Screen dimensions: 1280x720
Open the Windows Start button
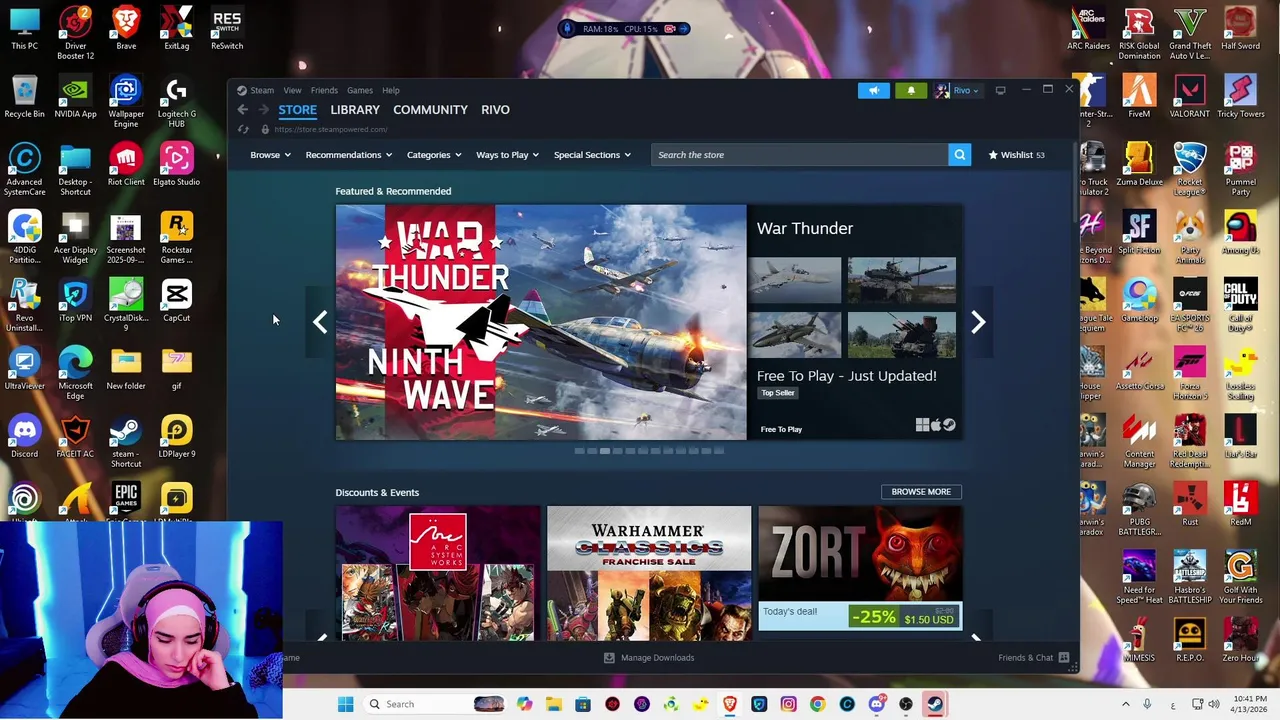(x=345, y=704)
